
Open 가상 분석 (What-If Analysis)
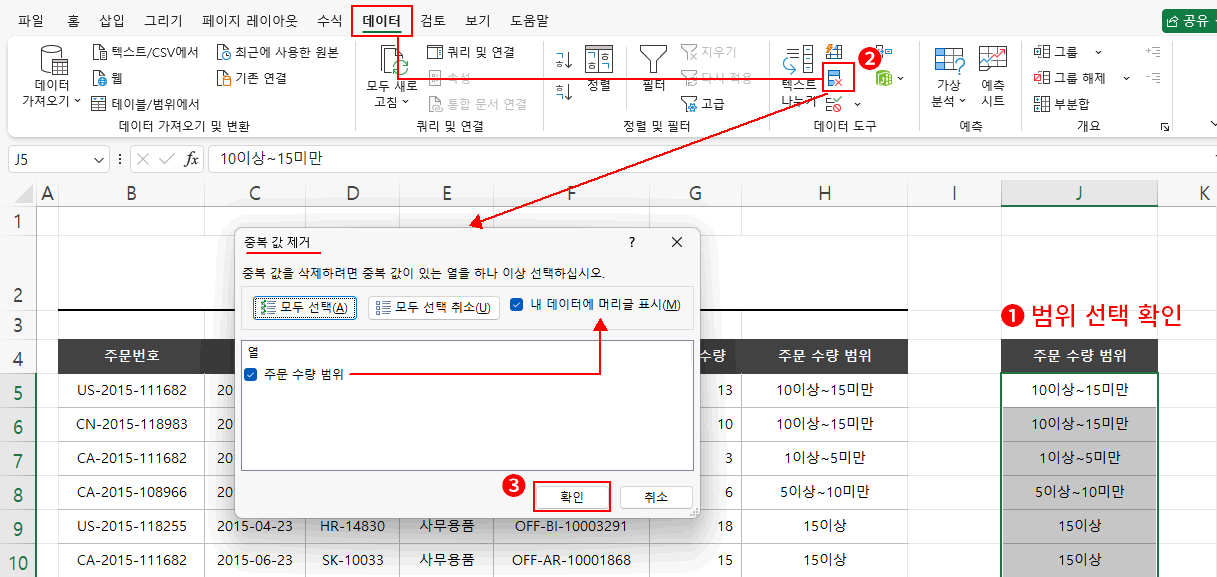pos(949,77)
